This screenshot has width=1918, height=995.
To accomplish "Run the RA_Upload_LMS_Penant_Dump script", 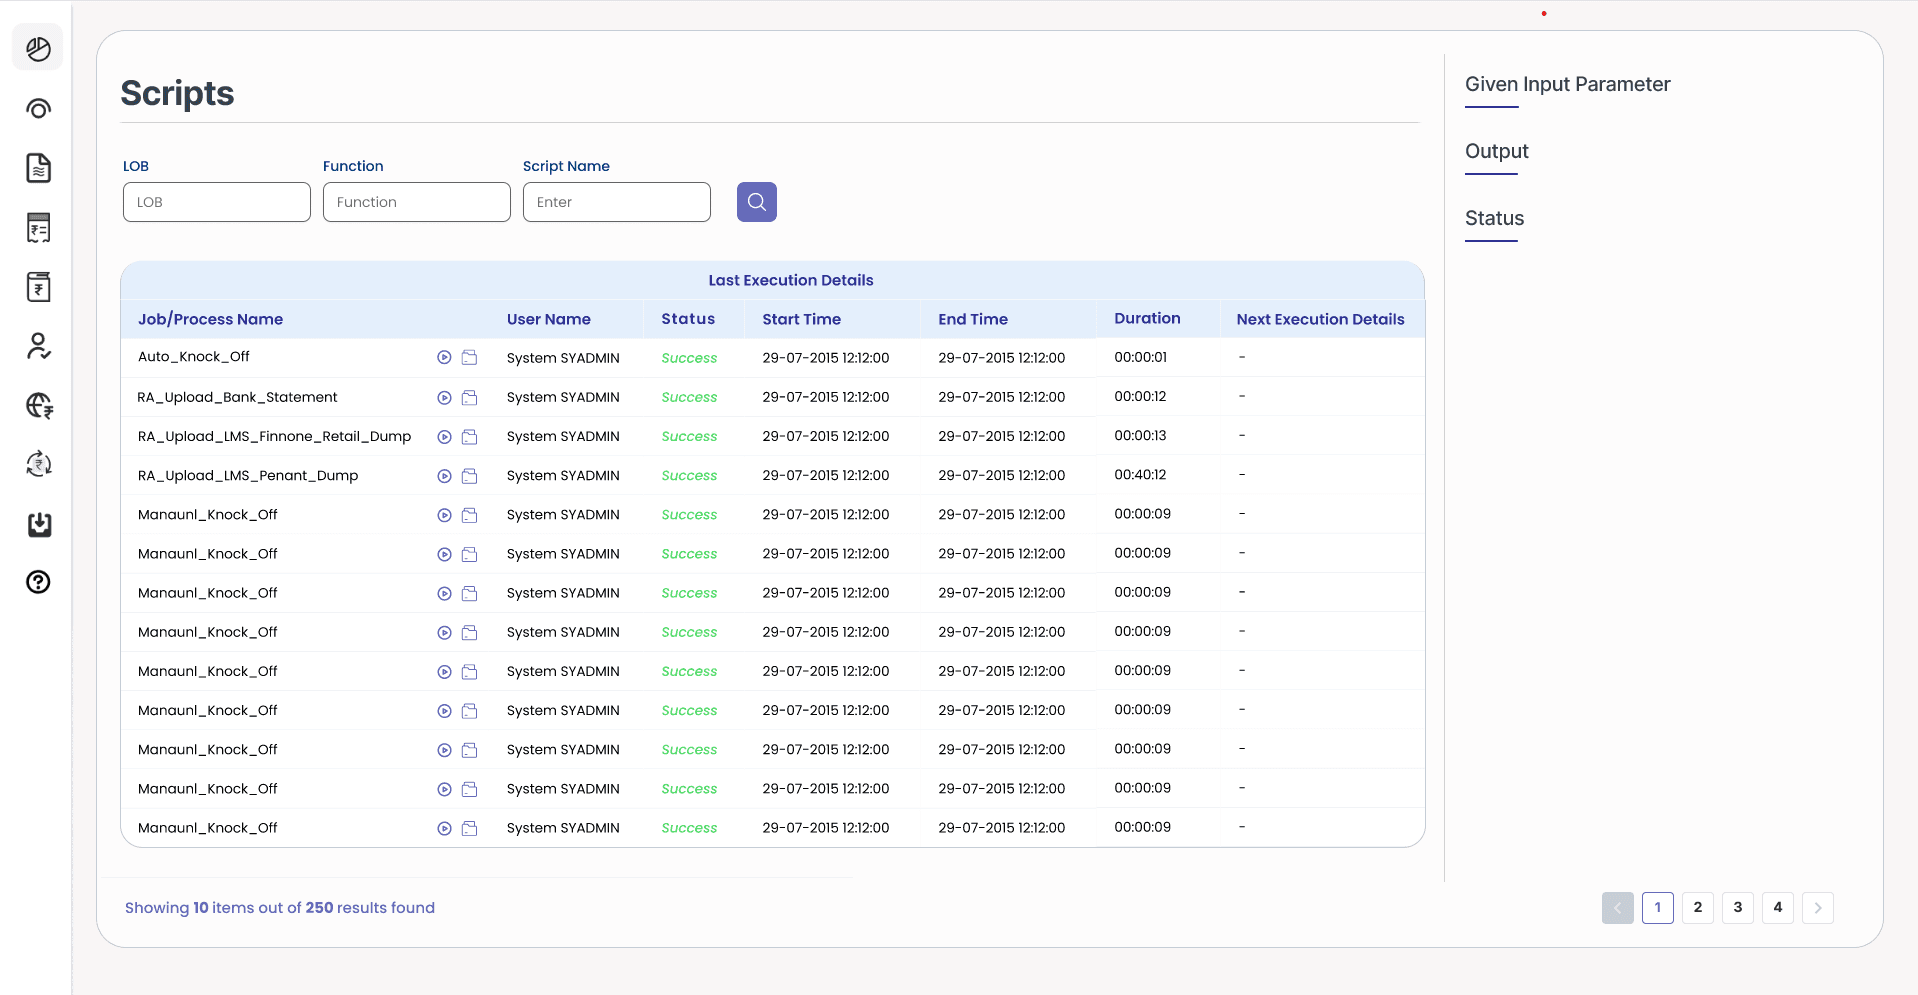I will [x=444, y=476].
